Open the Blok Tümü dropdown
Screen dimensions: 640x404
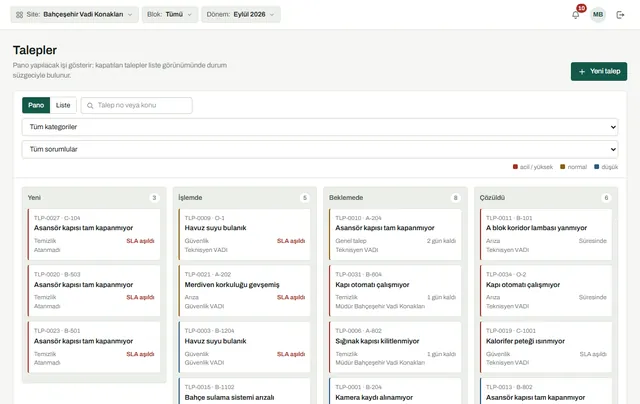pos(170,14)
